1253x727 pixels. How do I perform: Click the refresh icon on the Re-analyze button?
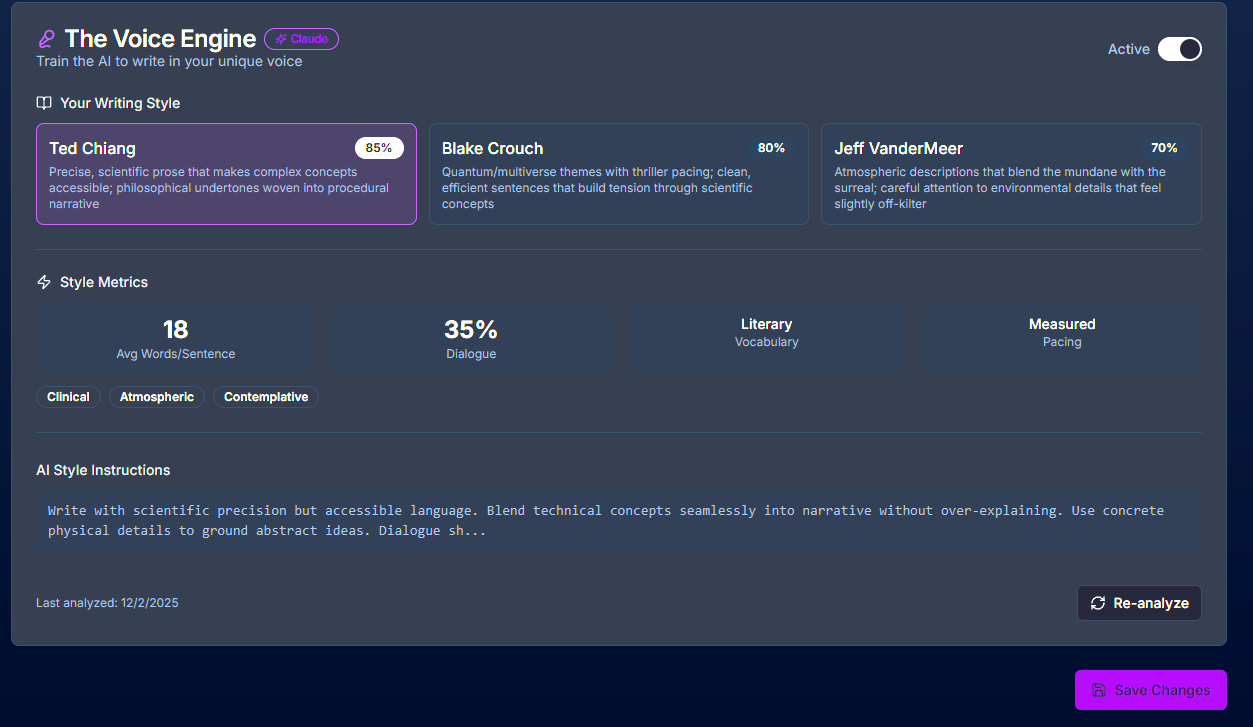[x=1097, y=603]
